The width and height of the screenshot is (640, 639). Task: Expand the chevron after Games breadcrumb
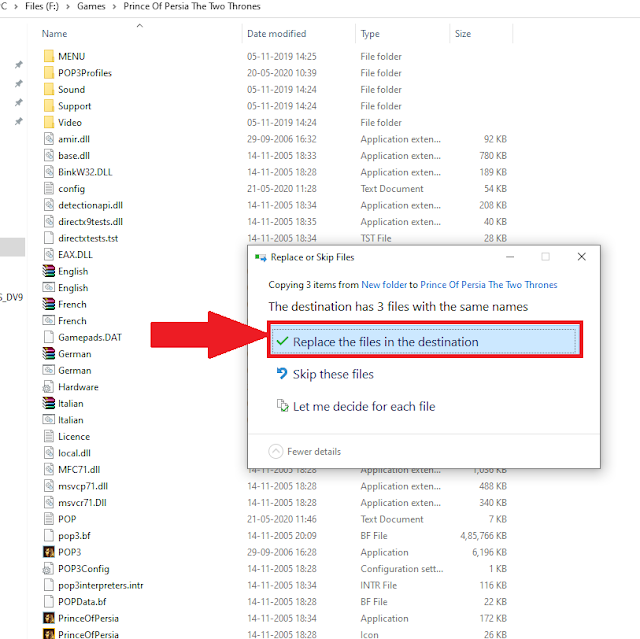tap(114, 7)
